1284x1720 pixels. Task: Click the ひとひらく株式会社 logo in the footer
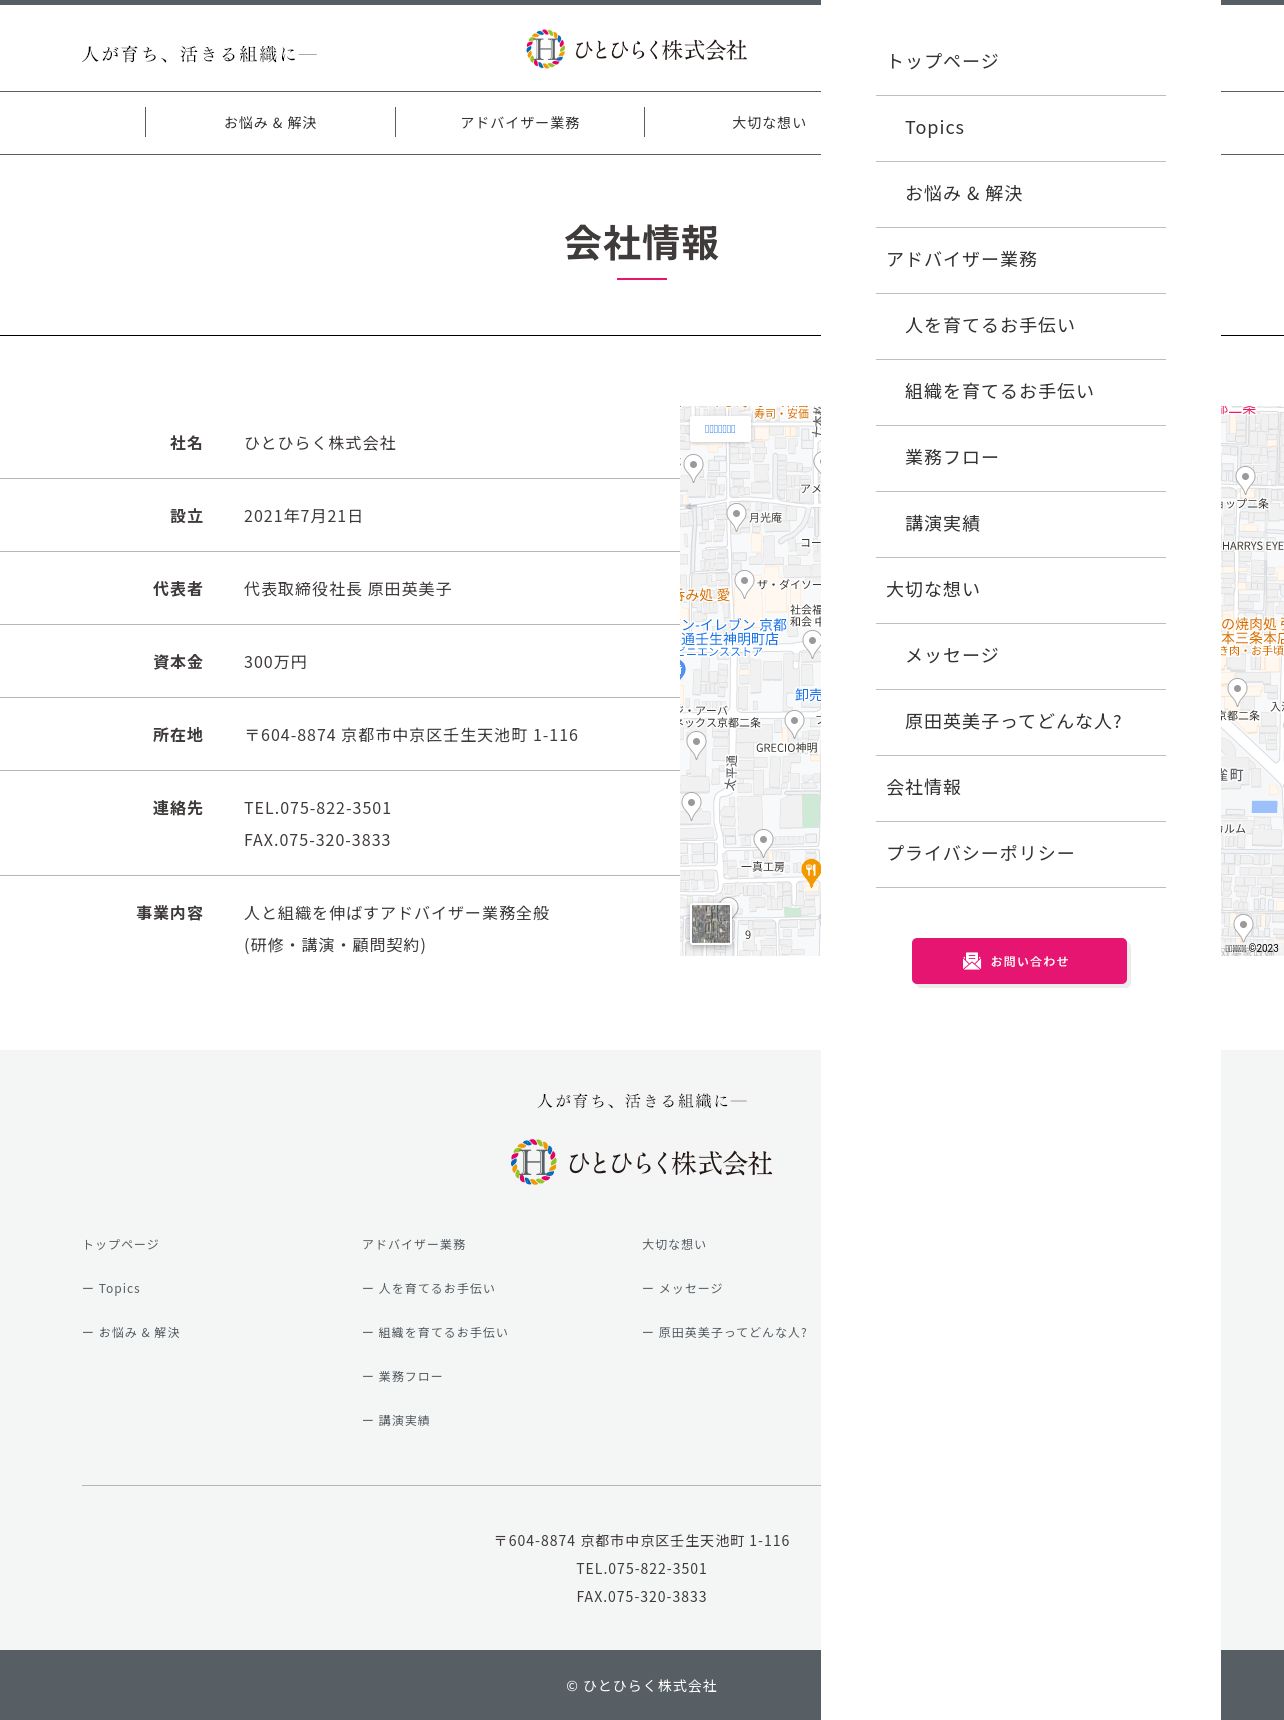[x=641, y=1162]
